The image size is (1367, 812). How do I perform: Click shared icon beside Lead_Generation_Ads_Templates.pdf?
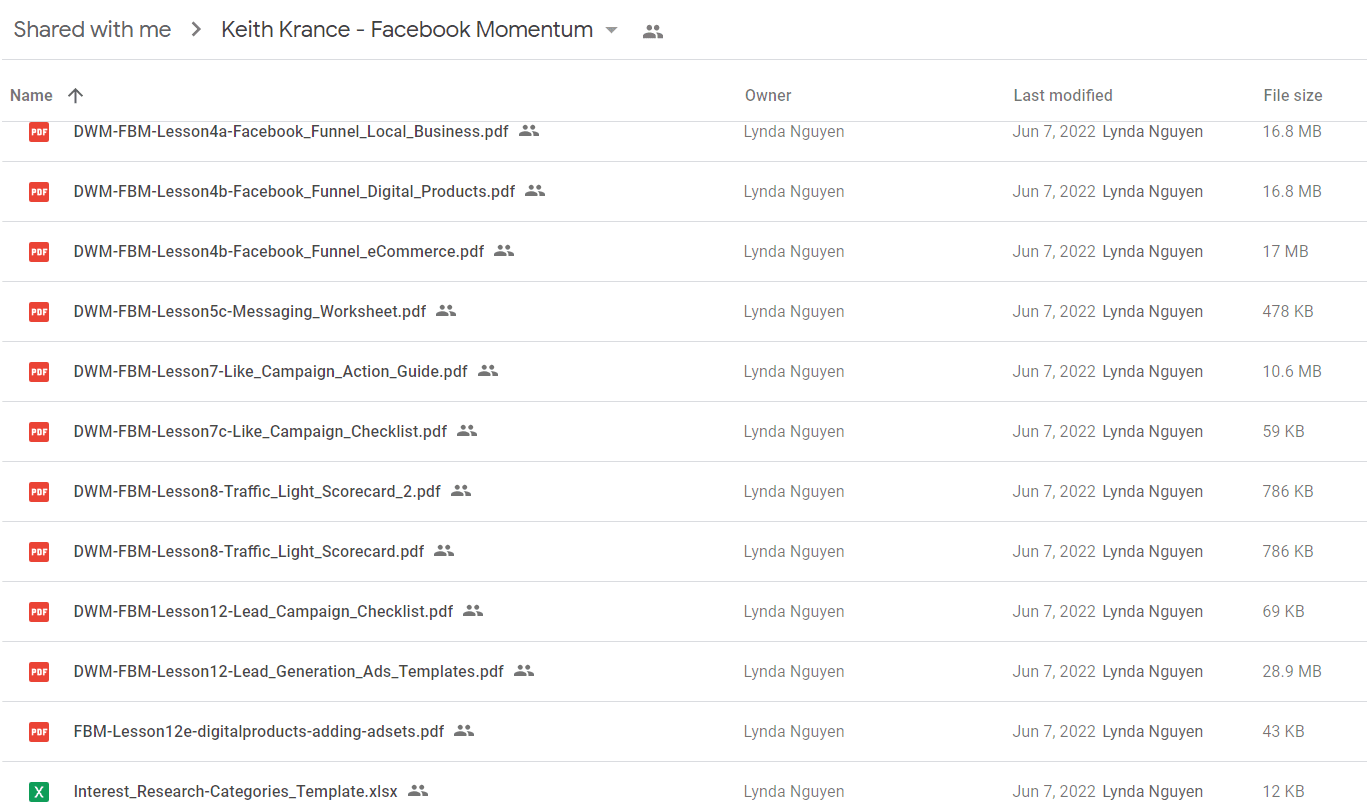[x=524, y=670]
